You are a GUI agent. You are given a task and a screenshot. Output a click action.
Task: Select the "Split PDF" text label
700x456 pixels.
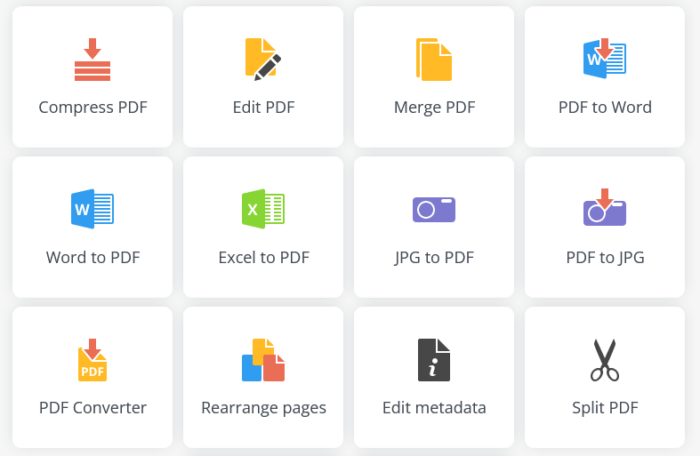(605, 408)
